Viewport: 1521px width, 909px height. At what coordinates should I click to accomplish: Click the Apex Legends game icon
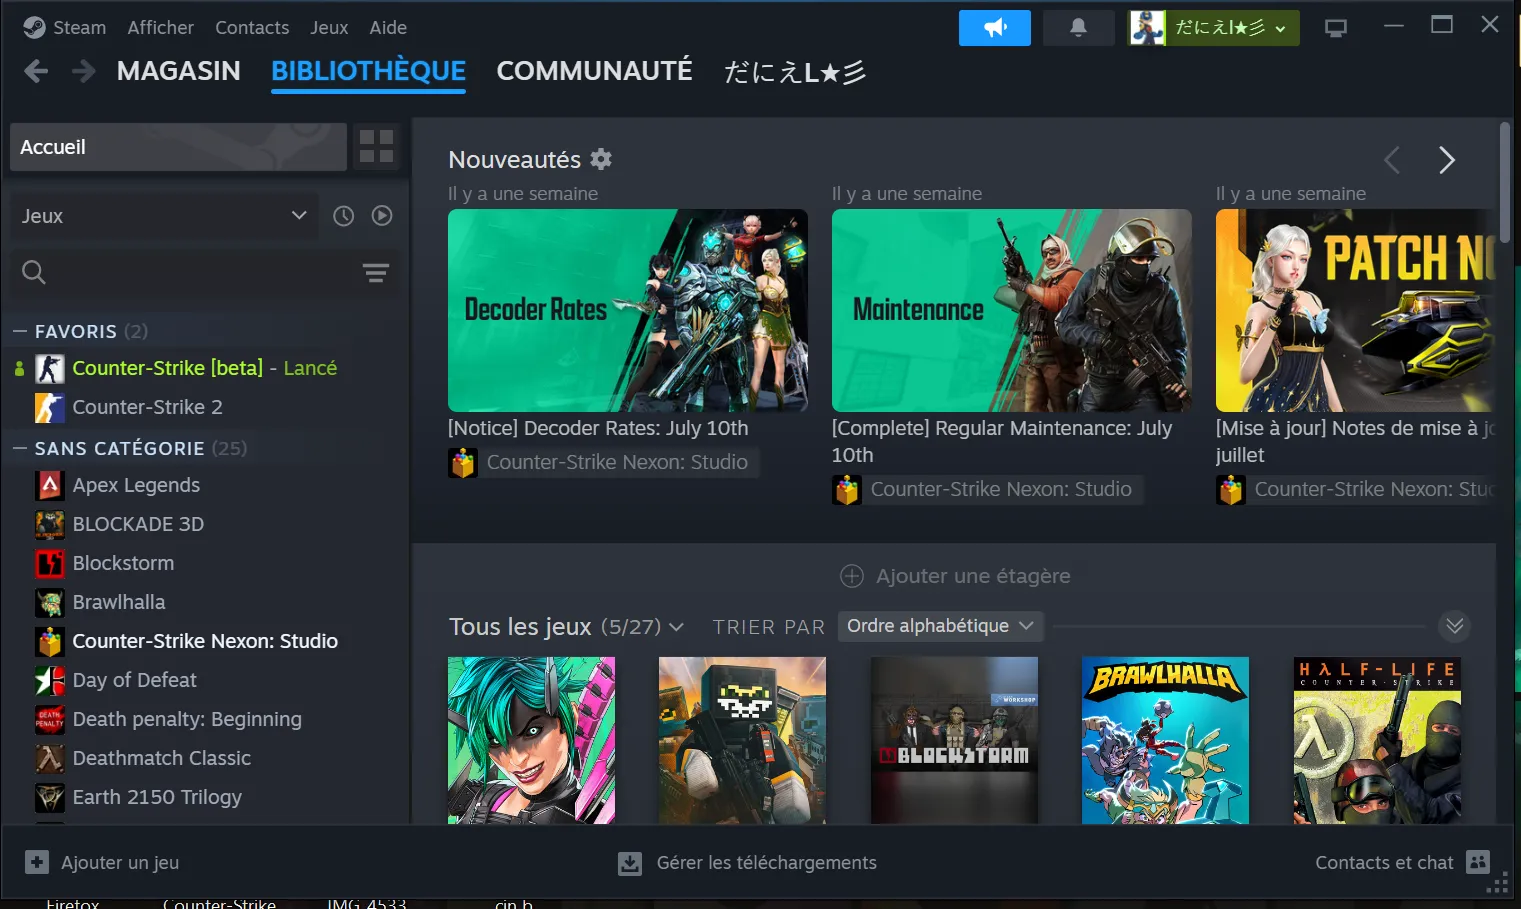pos(50,485)
